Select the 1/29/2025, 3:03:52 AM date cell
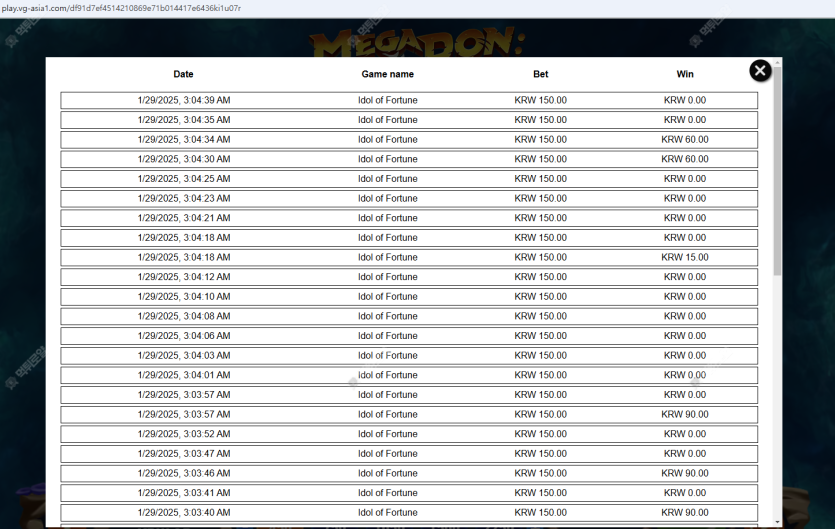 pos(184,434)
